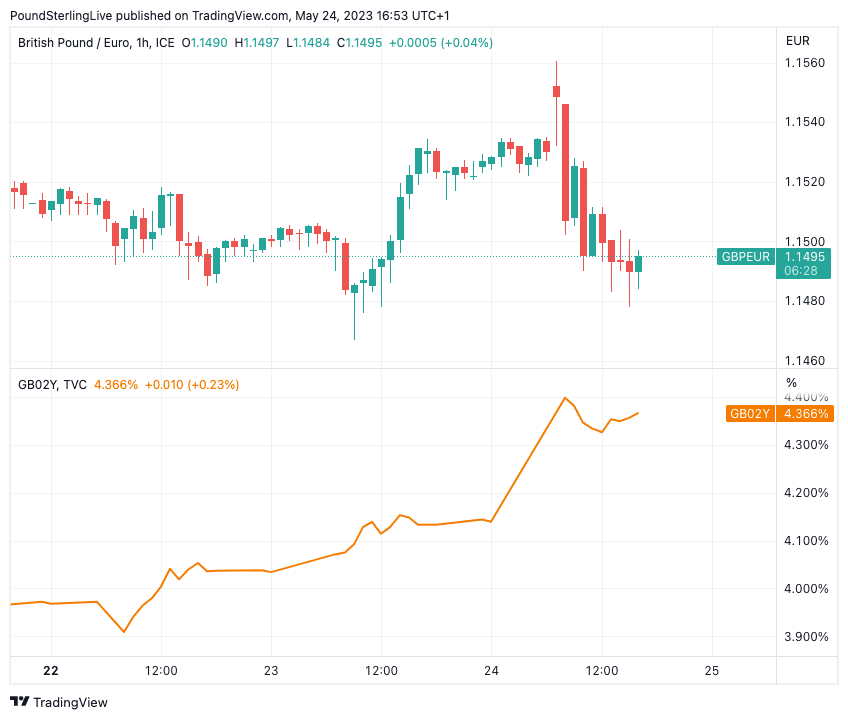
Task: Click the % unit label on yield axis
Action: click(x=791, y=383)
